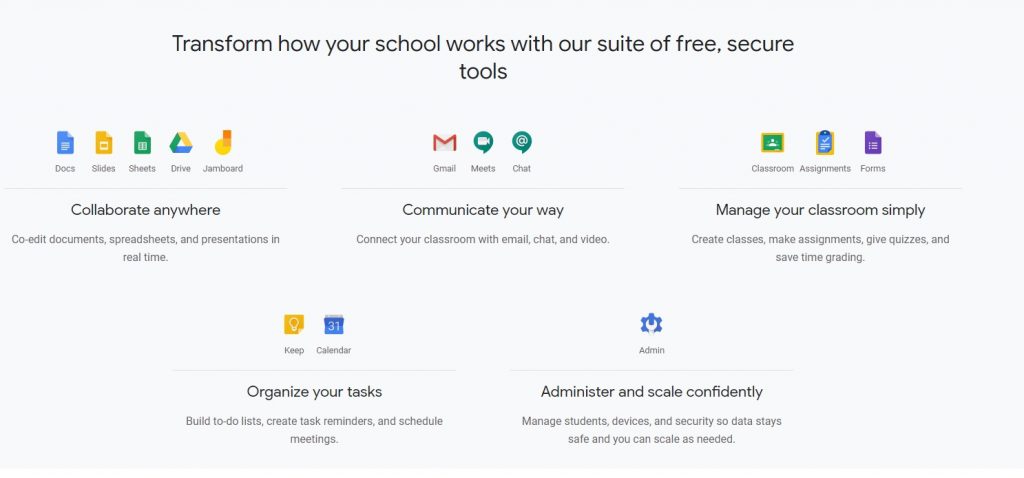Click the yellow Slides icon

tap(104, 142)
